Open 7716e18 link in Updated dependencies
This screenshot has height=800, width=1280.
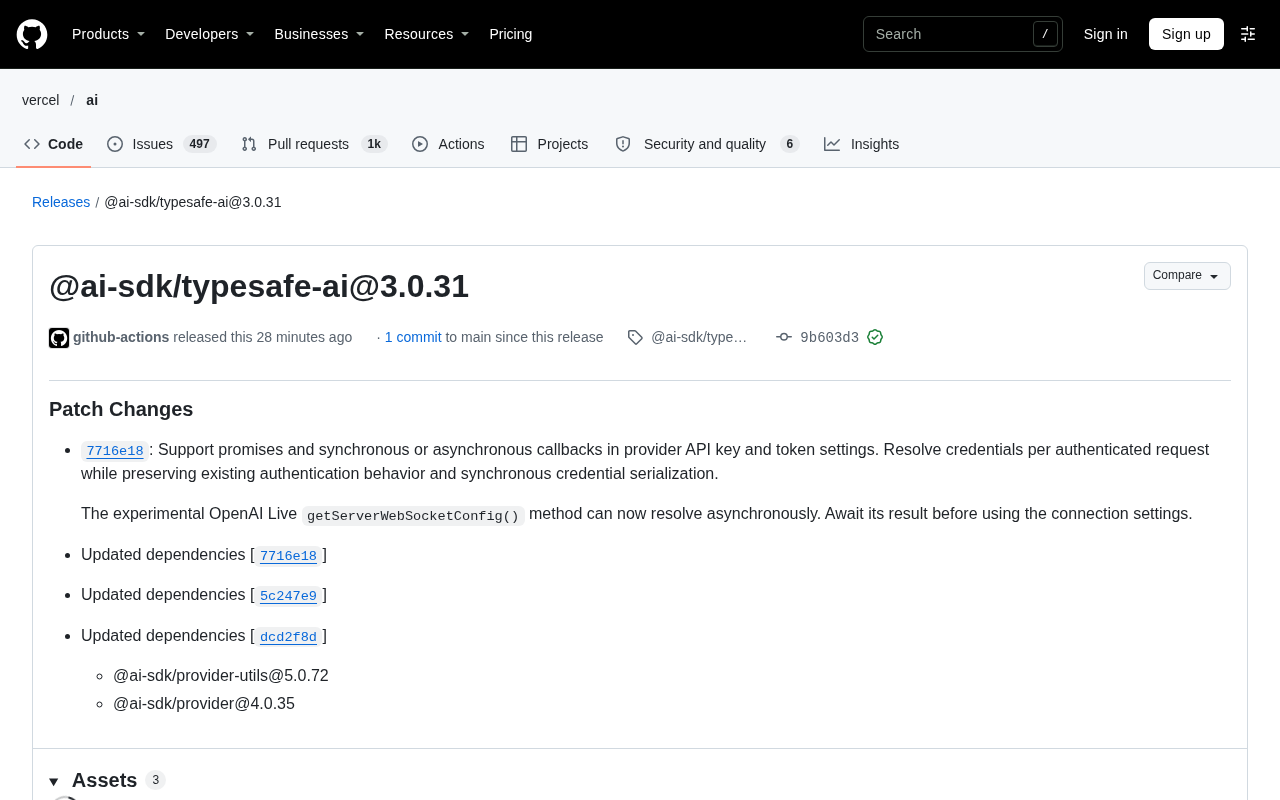[288, 556]
